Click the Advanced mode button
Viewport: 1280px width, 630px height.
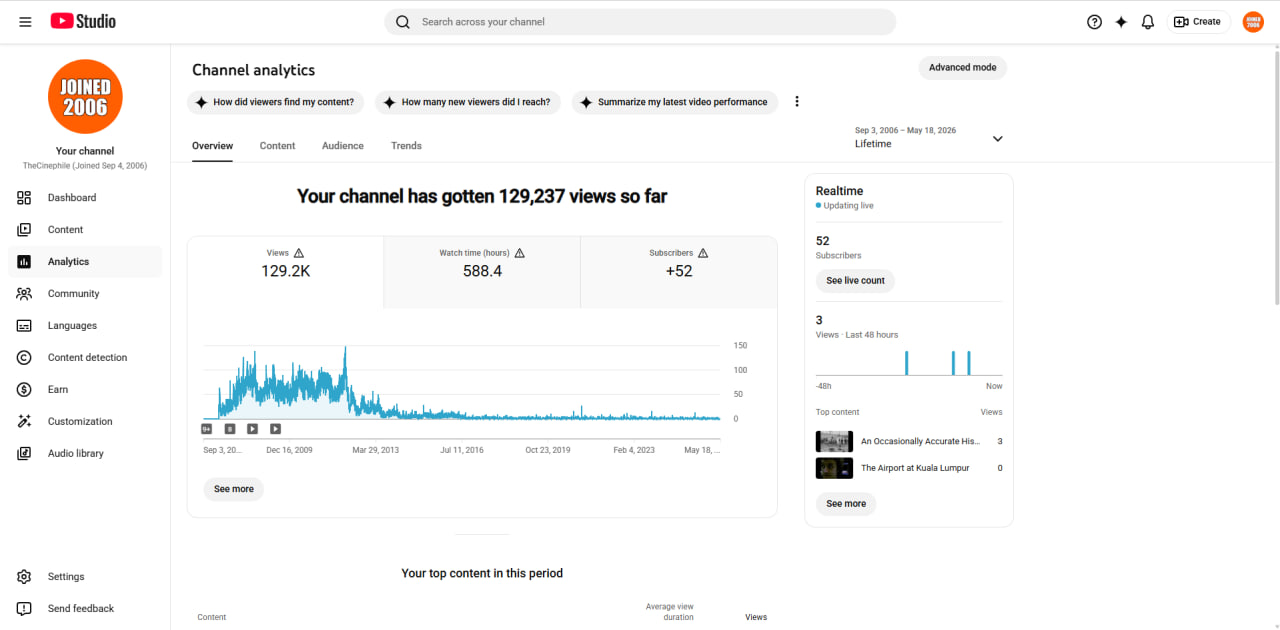point(962,68)
